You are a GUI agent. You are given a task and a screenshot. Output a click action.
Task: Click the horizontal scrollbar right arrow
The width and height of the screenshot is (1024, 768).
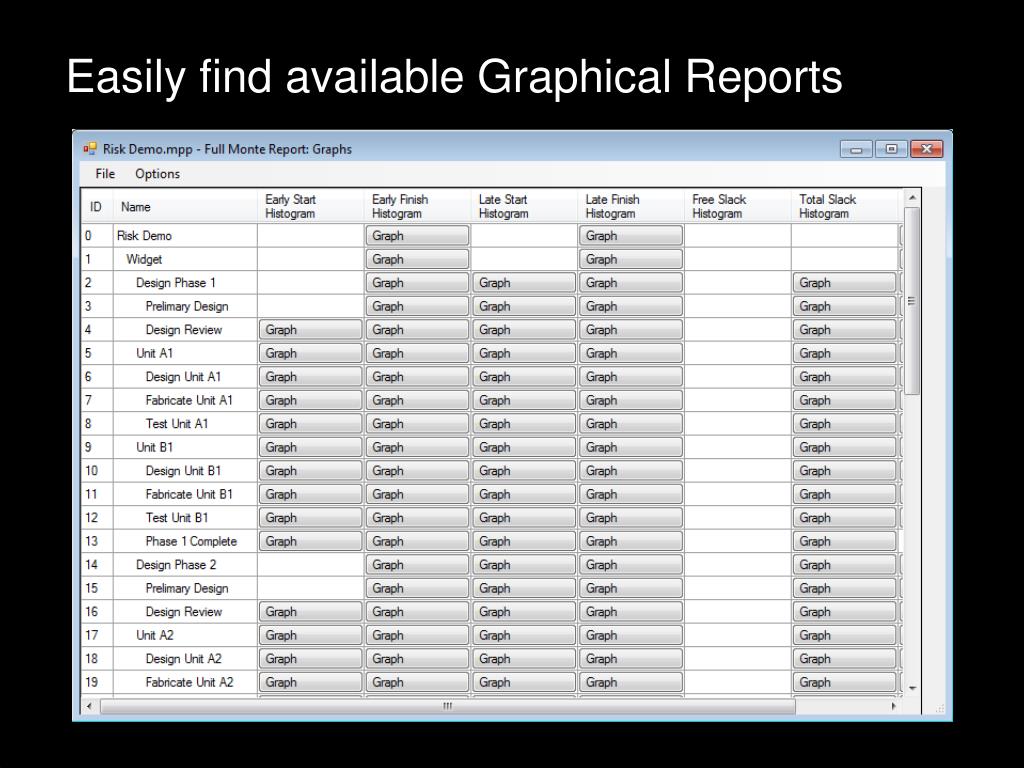pyautogui.click(x=893, y=706)
